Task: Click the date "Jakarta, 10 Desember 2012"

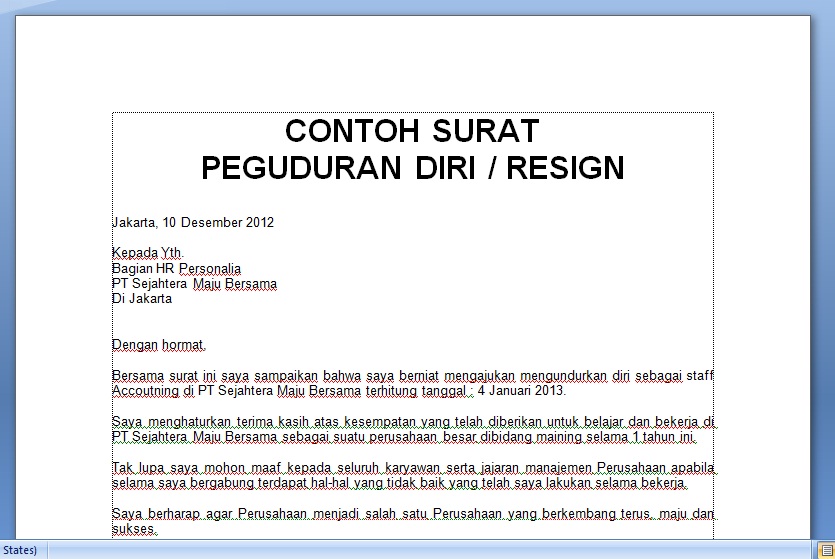Action: click(193, 223)
